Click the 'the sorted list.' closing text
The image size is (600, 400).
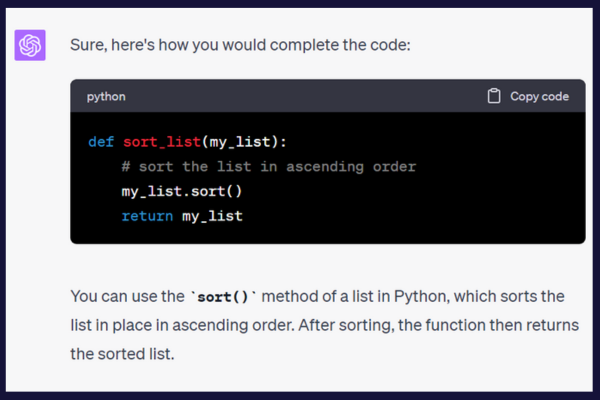(x=122, y=354)
